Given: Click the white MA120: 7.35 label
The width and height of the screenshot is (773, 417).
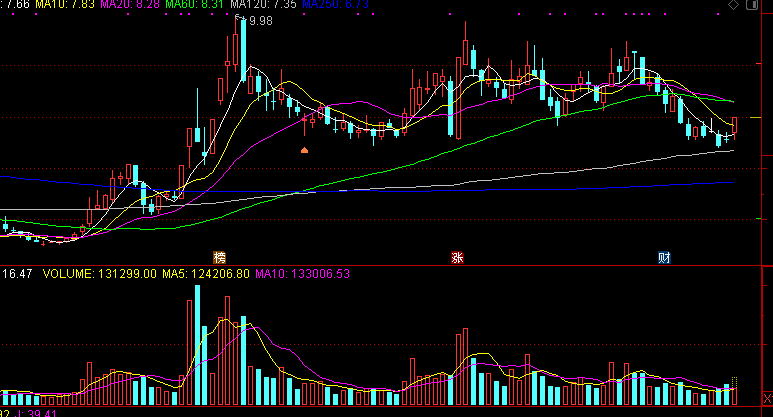Looking at the screenshot, I should [x=263, y=4].
